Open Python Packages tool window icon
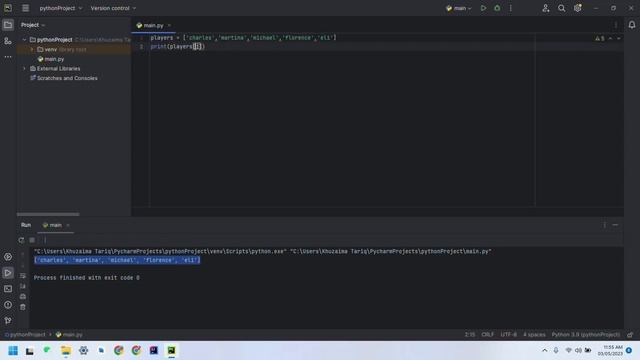The width and height of the screenshot is (640, 360). point(8,257)
